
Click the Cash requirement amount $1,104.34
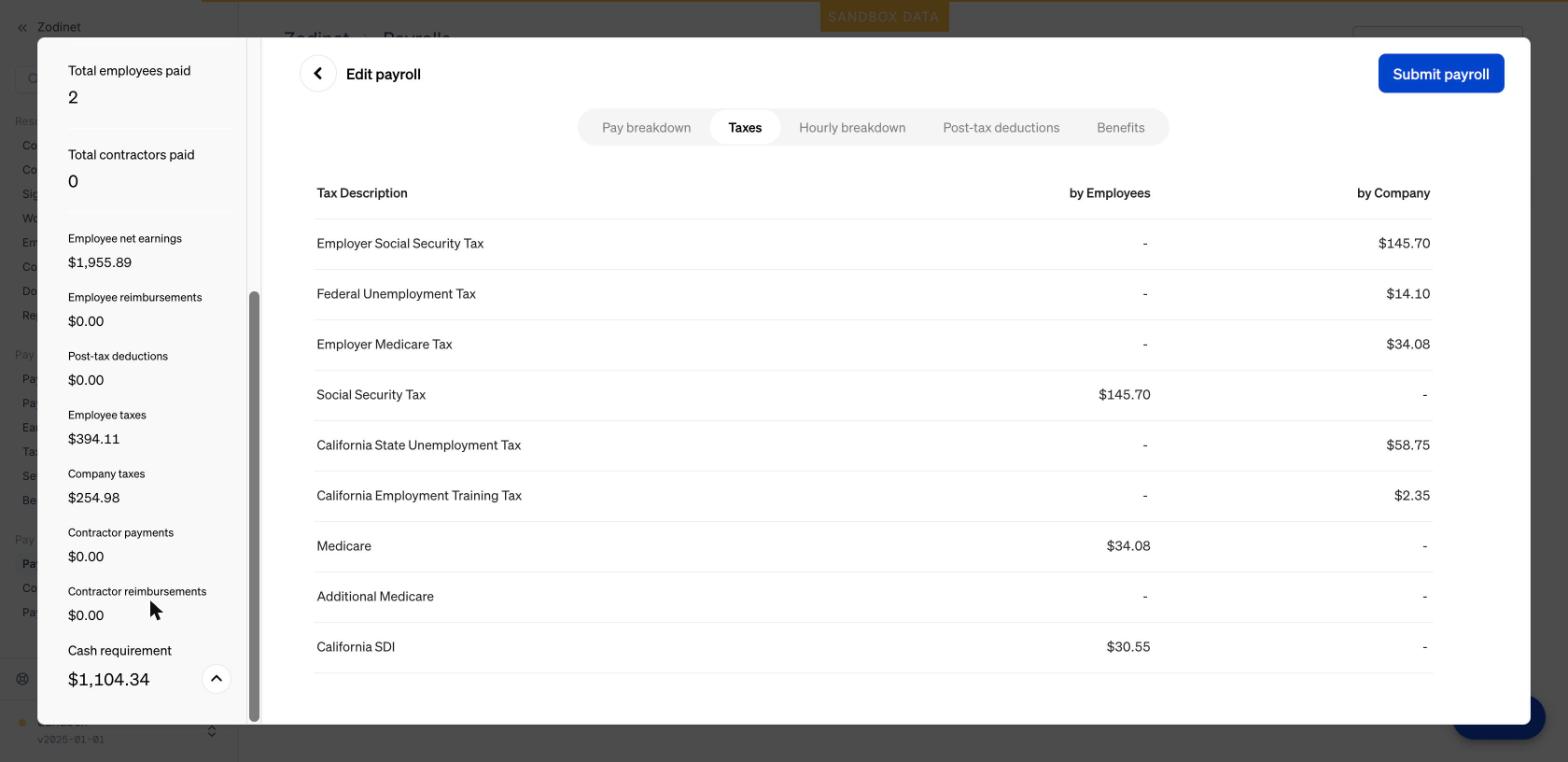(109, 680)
